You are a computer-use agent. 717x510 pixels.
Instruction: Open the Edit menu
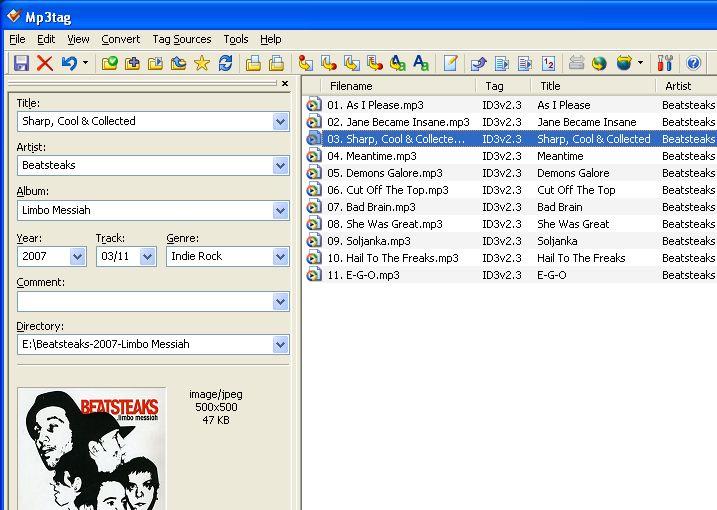pyautogui.click(x=46, y=39)
